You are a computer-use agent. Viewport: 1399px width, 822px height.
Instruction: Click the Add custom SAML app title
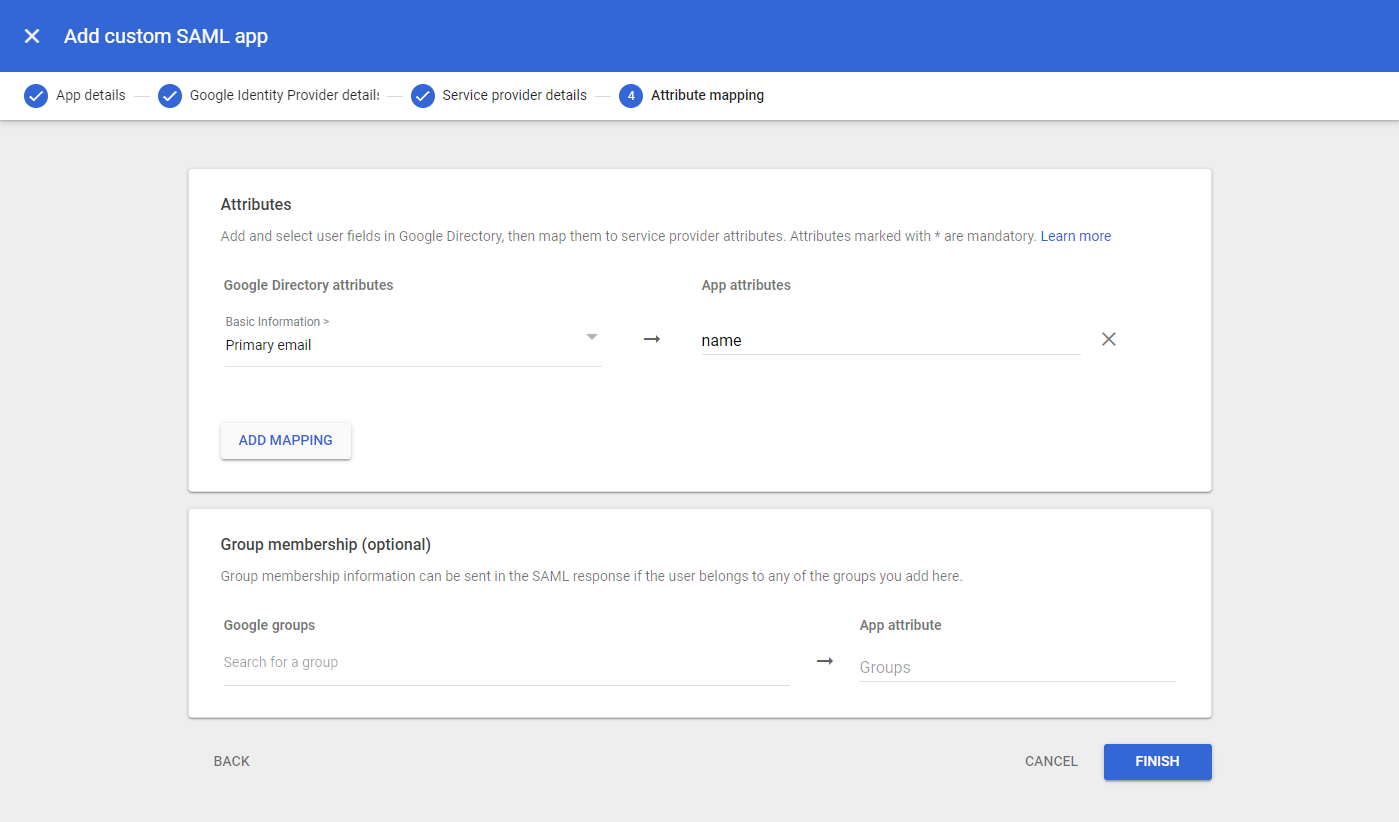pos(166,36)
